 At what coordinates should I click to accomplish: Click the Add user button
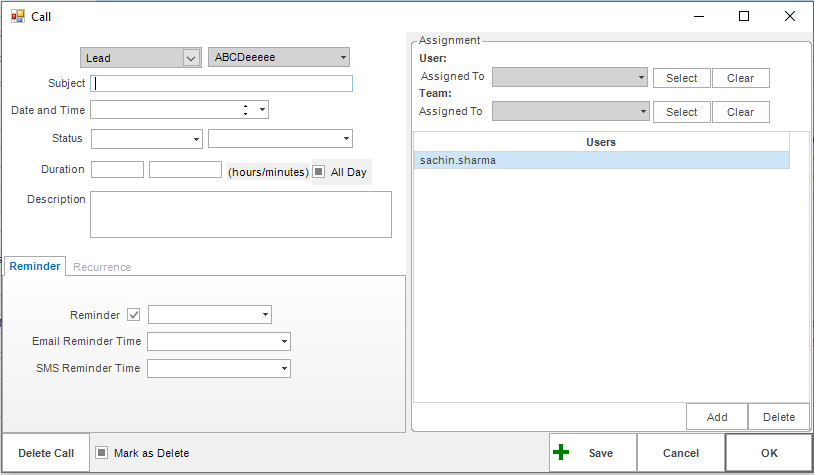coord(716,417)
